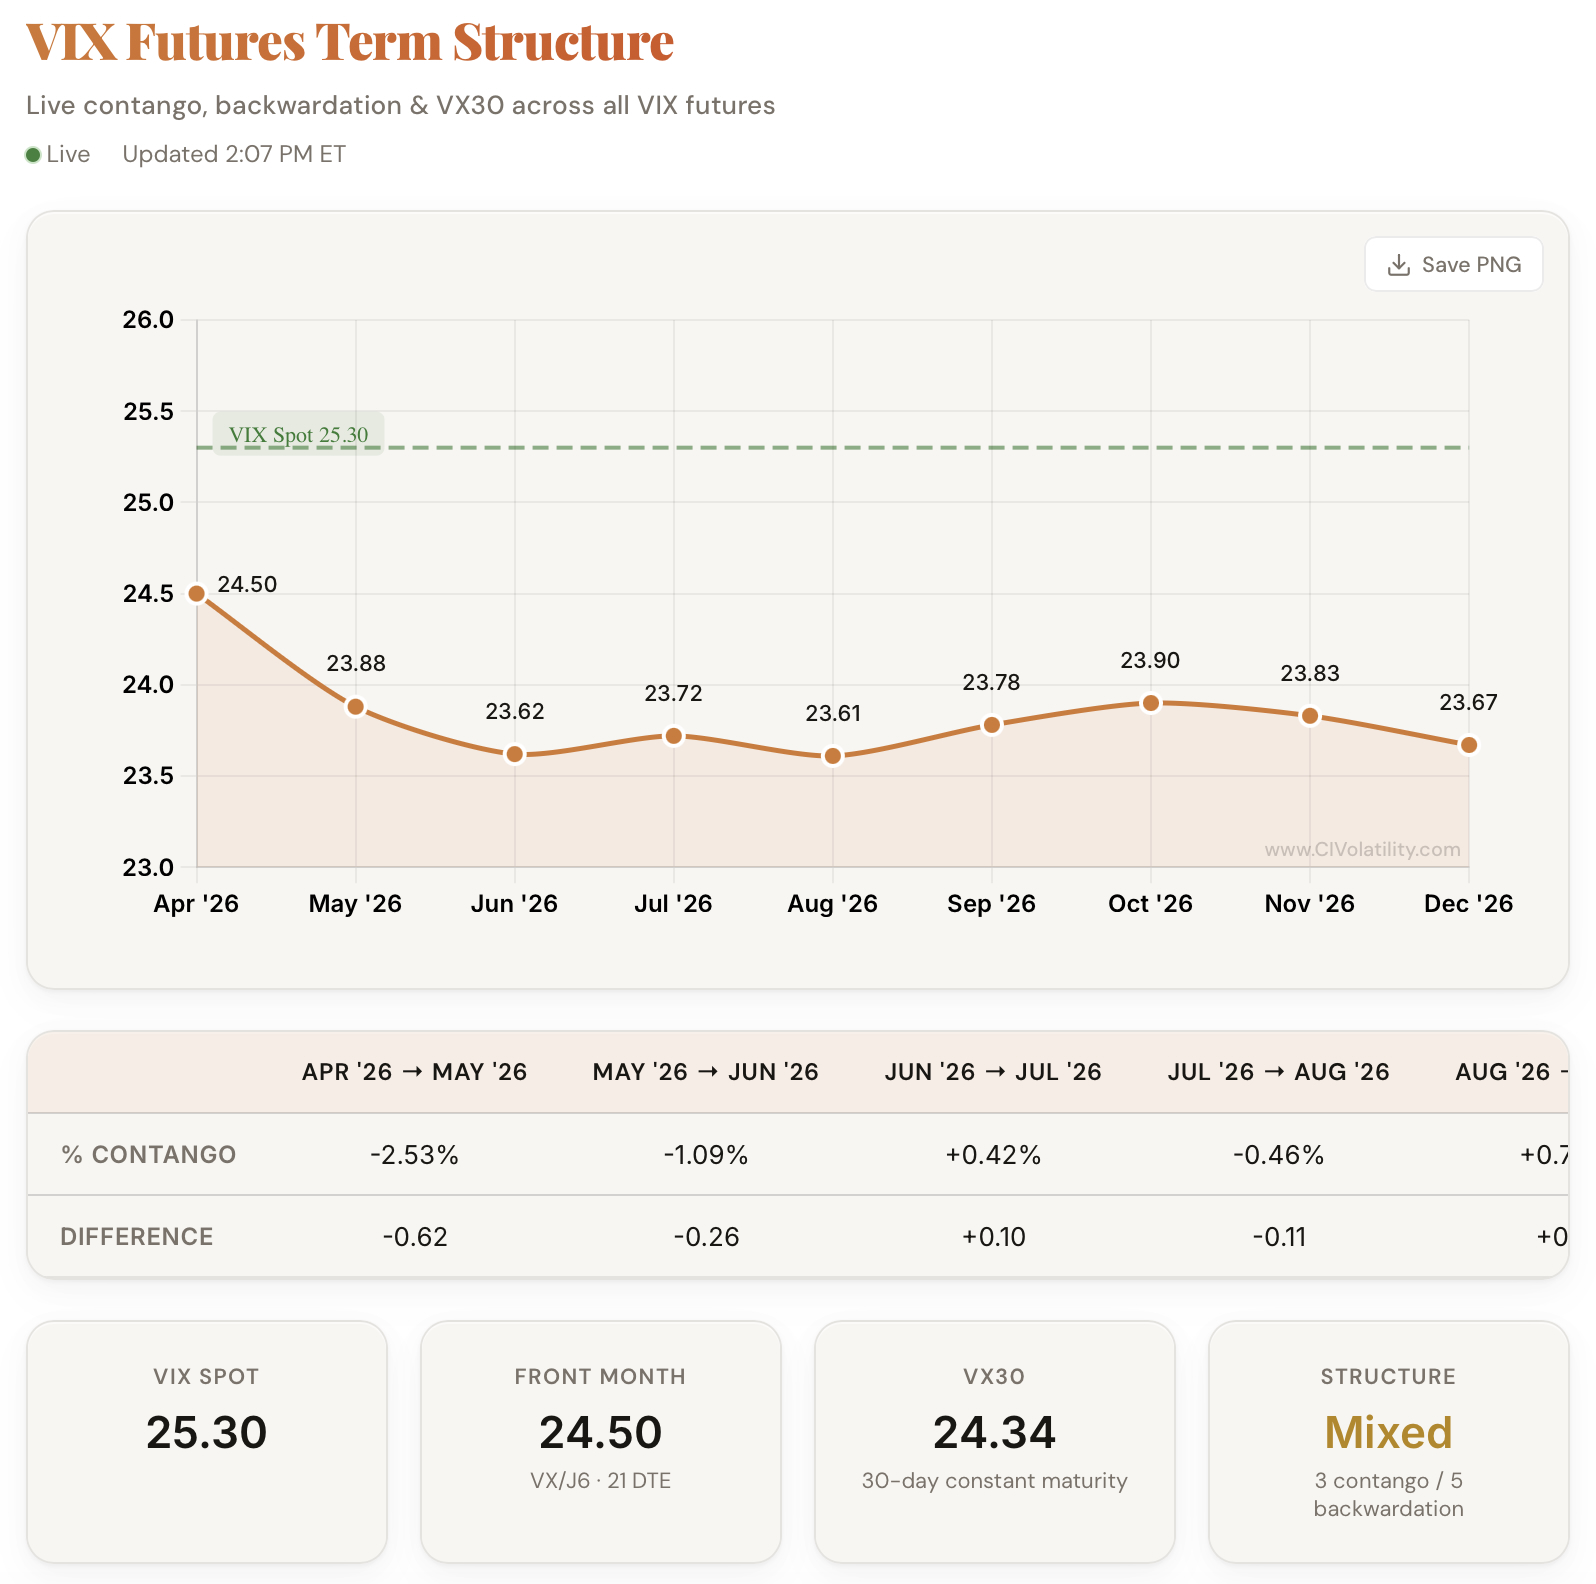Click the Jul '26 data point at 23.72
The image size is (1596, 1584).
pos(674,736)
